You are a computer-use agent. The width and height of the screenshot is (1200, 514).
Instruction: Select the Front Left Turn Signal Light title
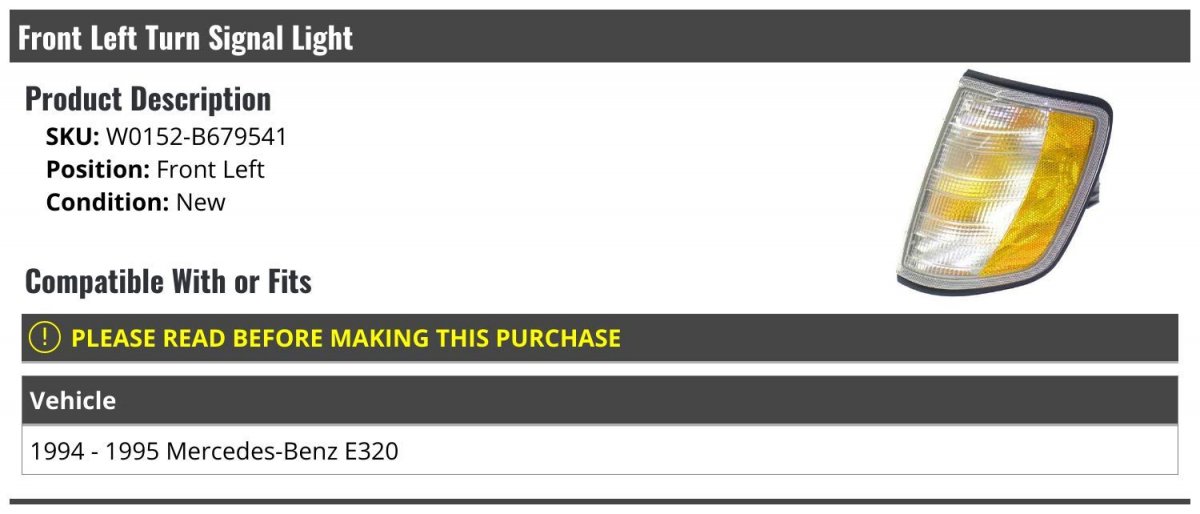(x=186, y=38)
